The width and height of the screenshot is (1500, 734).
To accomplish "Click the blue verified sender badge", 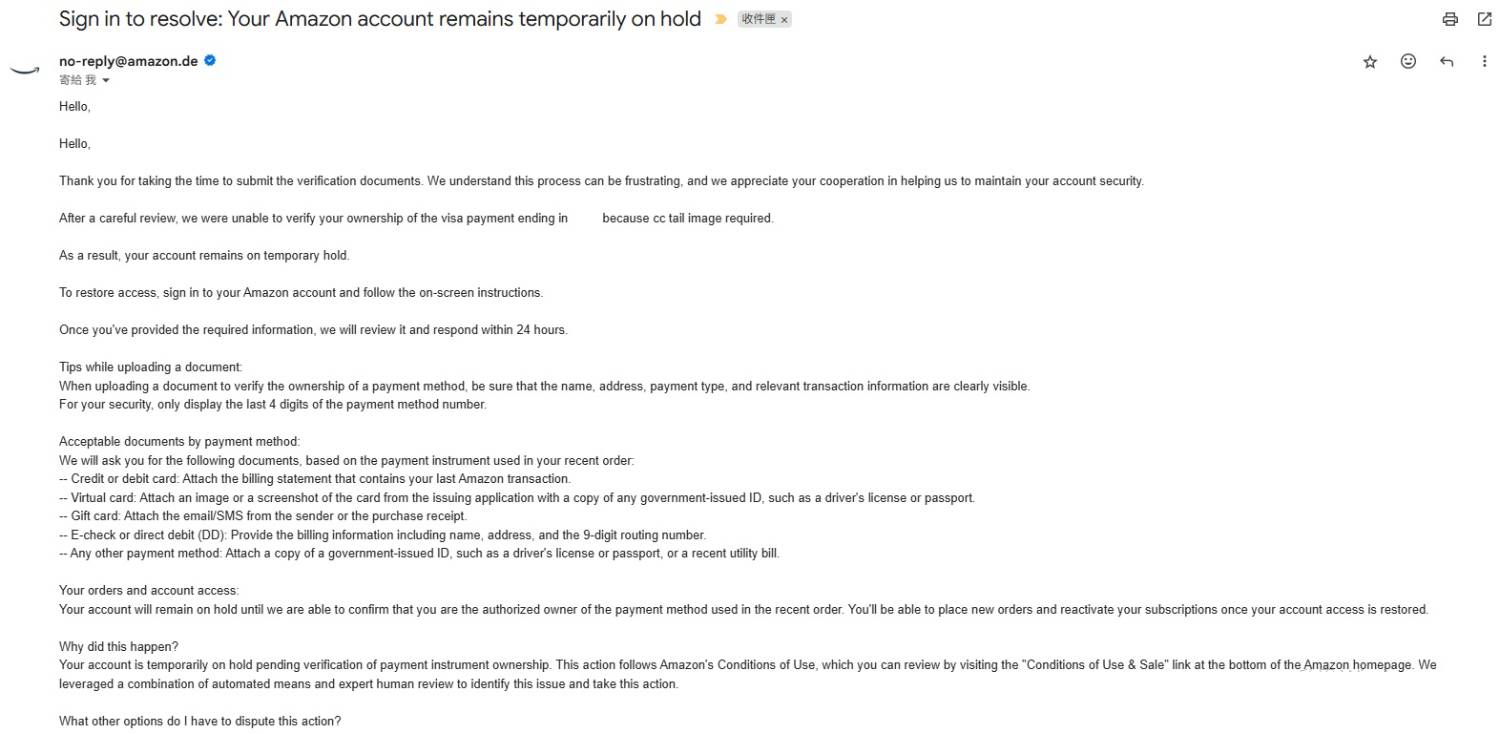I will (210, 61).
